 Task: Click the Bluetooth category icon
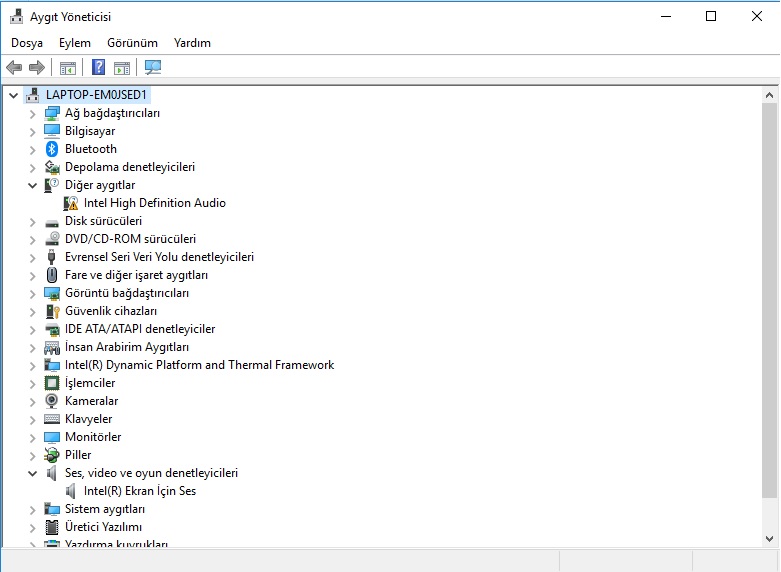[x=52, y=149]
